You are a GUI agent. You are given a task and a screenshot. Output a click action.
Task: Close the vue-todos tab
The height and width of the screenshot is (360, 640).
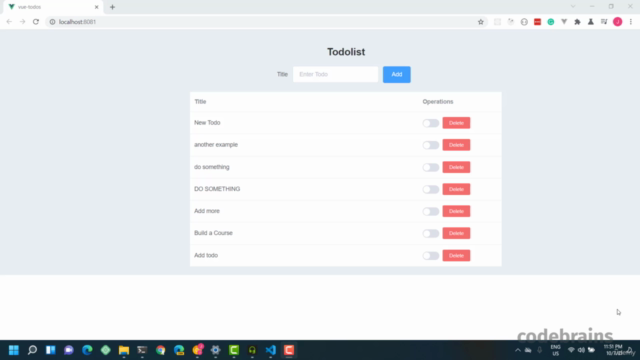point(97,7)
